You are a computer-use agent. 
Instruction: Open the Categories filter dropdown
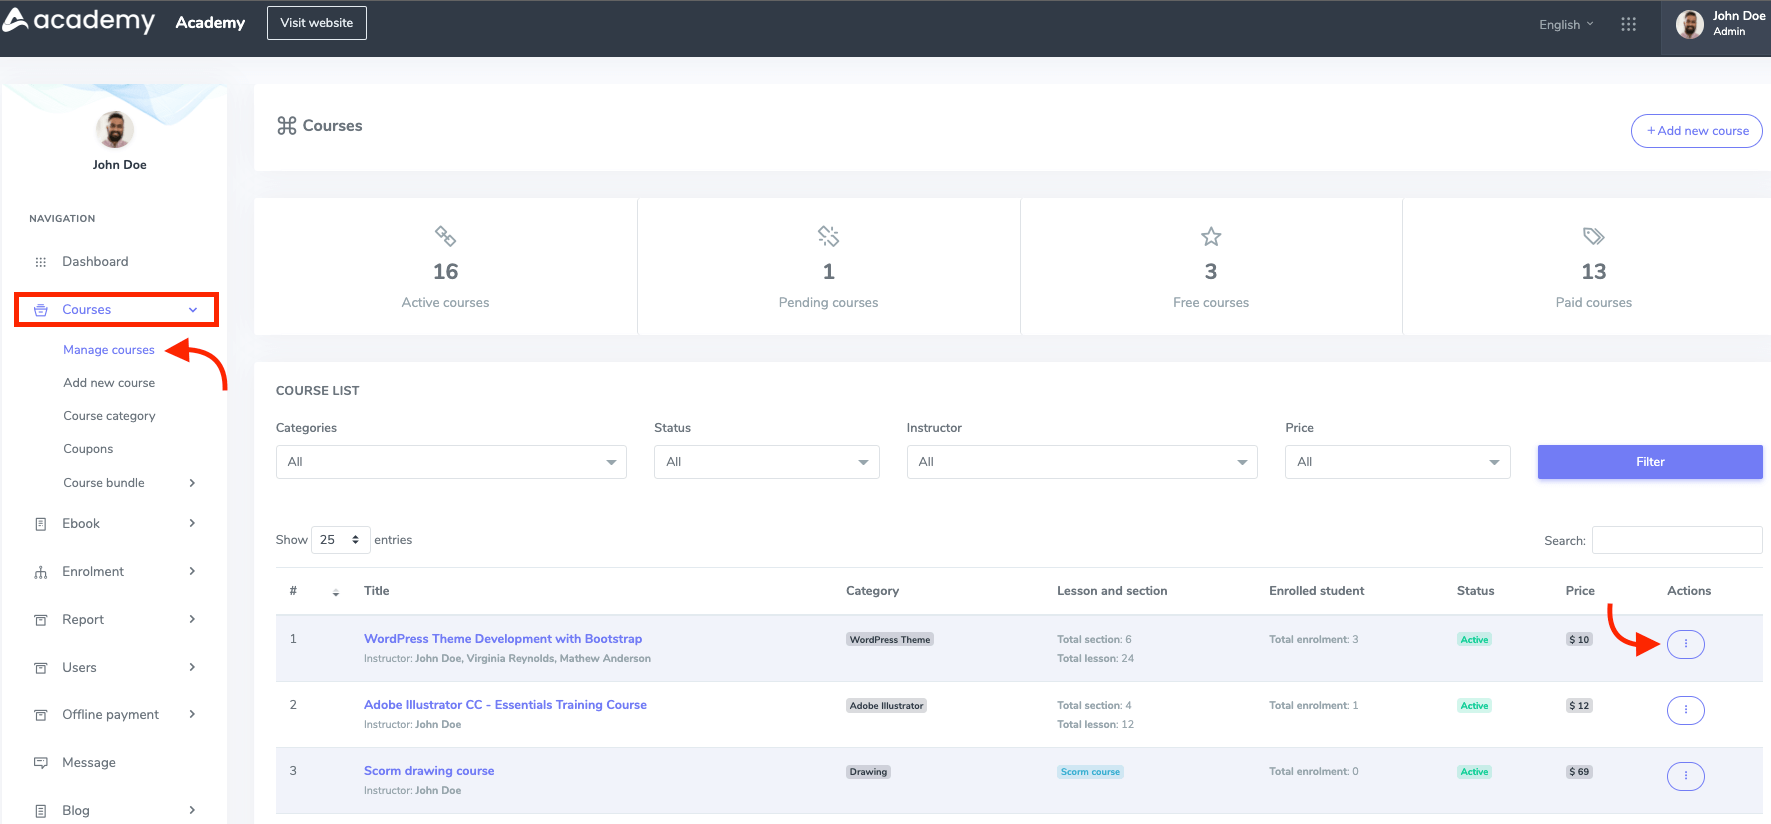pyautogui.click(x=450, y=462)
